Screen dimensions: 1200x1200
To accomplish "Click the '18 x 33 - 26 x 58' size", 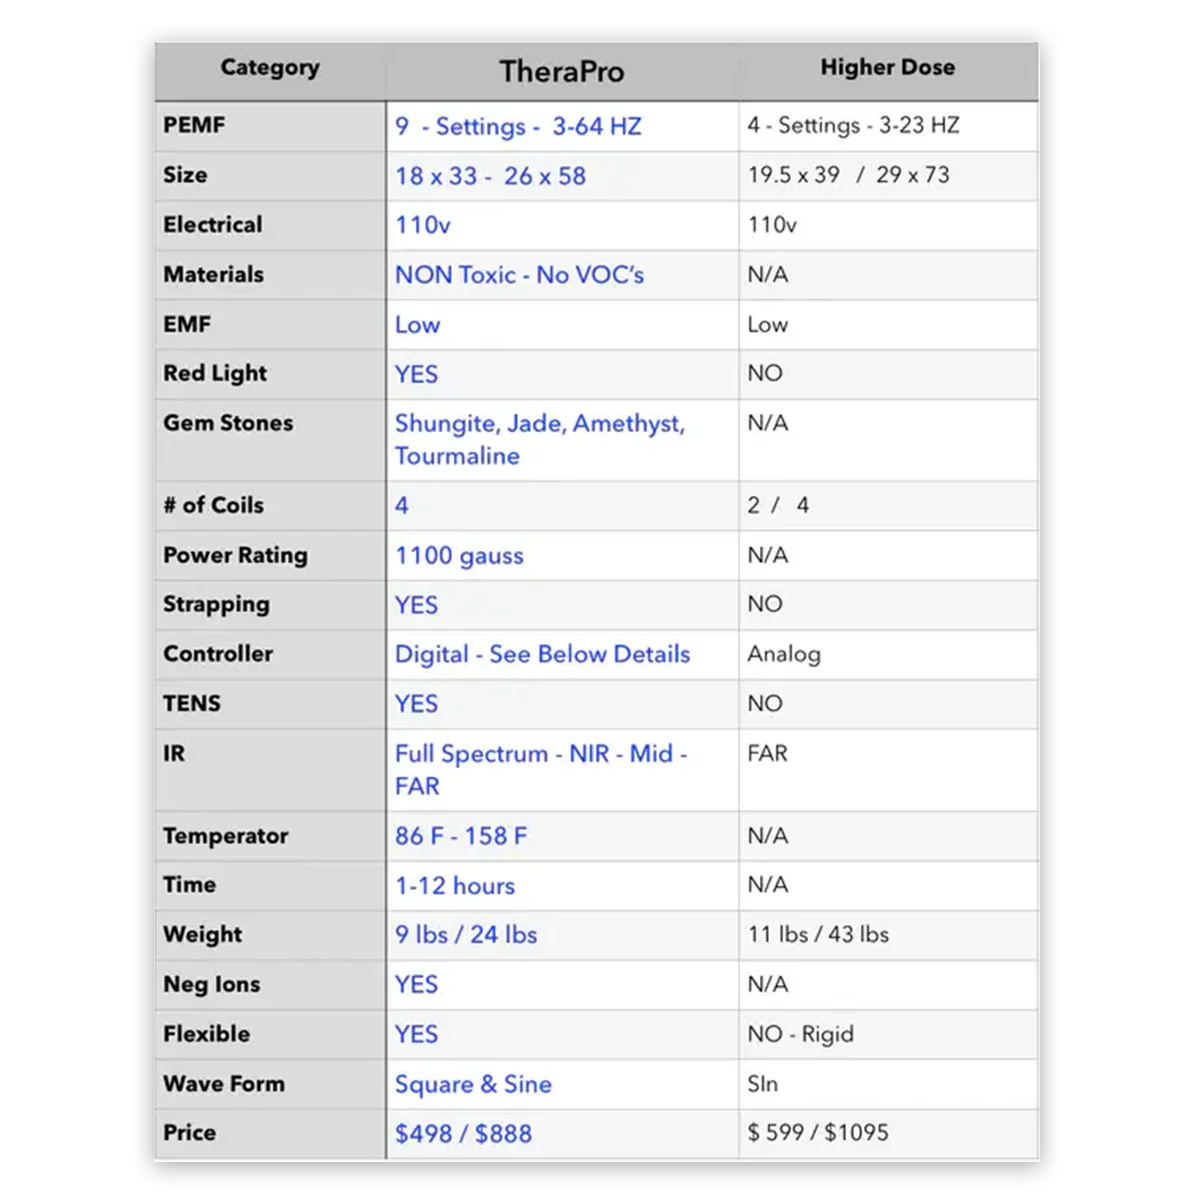I will tap(490, 176).
